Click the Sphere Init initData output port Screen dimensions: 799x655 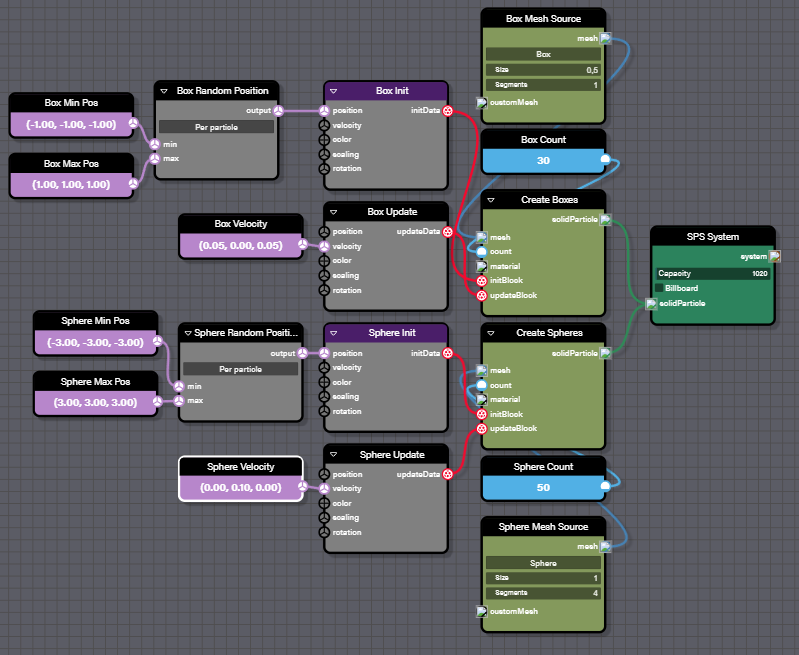(447, 353)
